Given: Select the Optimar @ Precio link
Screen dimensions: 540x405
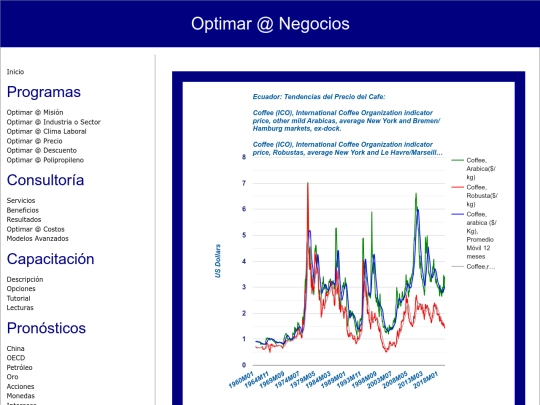Looking at the screenshot, I should 34,141.
